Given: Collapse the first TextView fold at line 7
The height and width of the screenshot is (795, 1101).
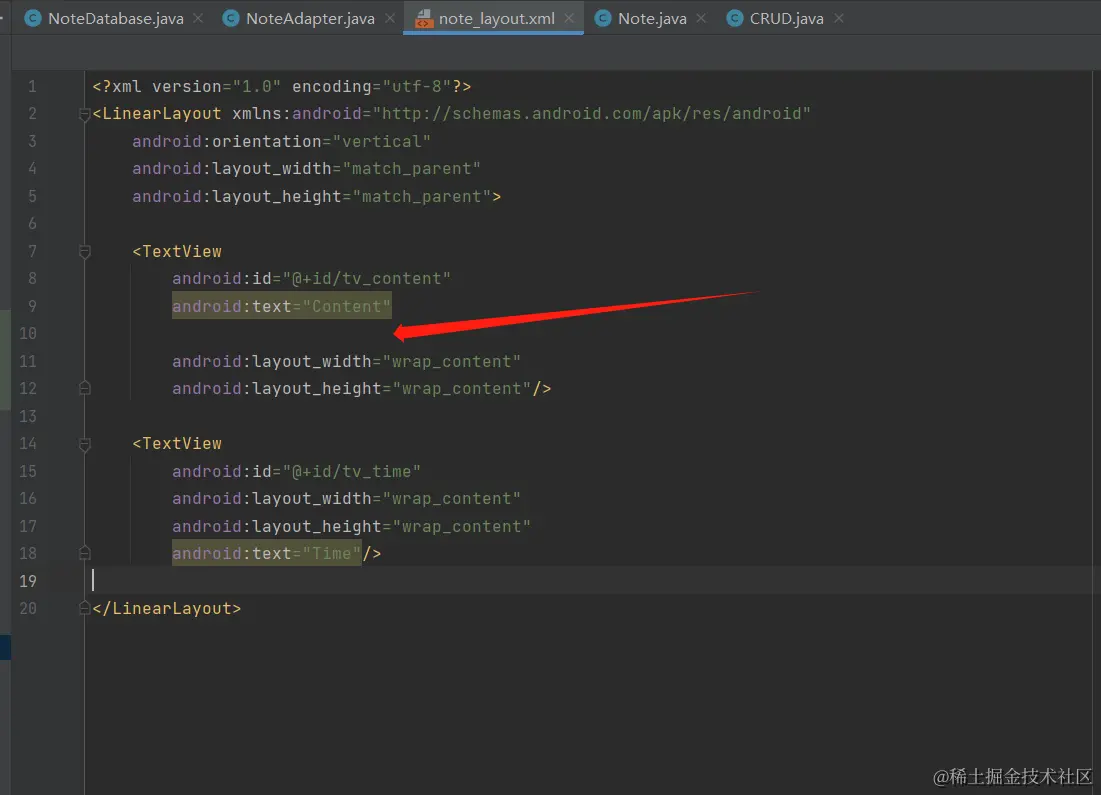Looking at the screenshot, I should click(84, 251).
